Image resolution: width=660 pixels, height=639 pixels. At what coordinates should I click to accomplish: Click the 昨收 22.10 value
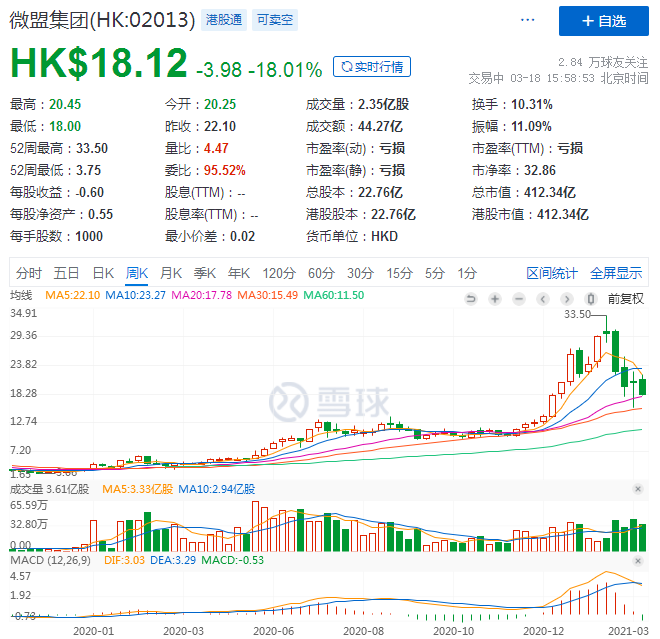220,126
